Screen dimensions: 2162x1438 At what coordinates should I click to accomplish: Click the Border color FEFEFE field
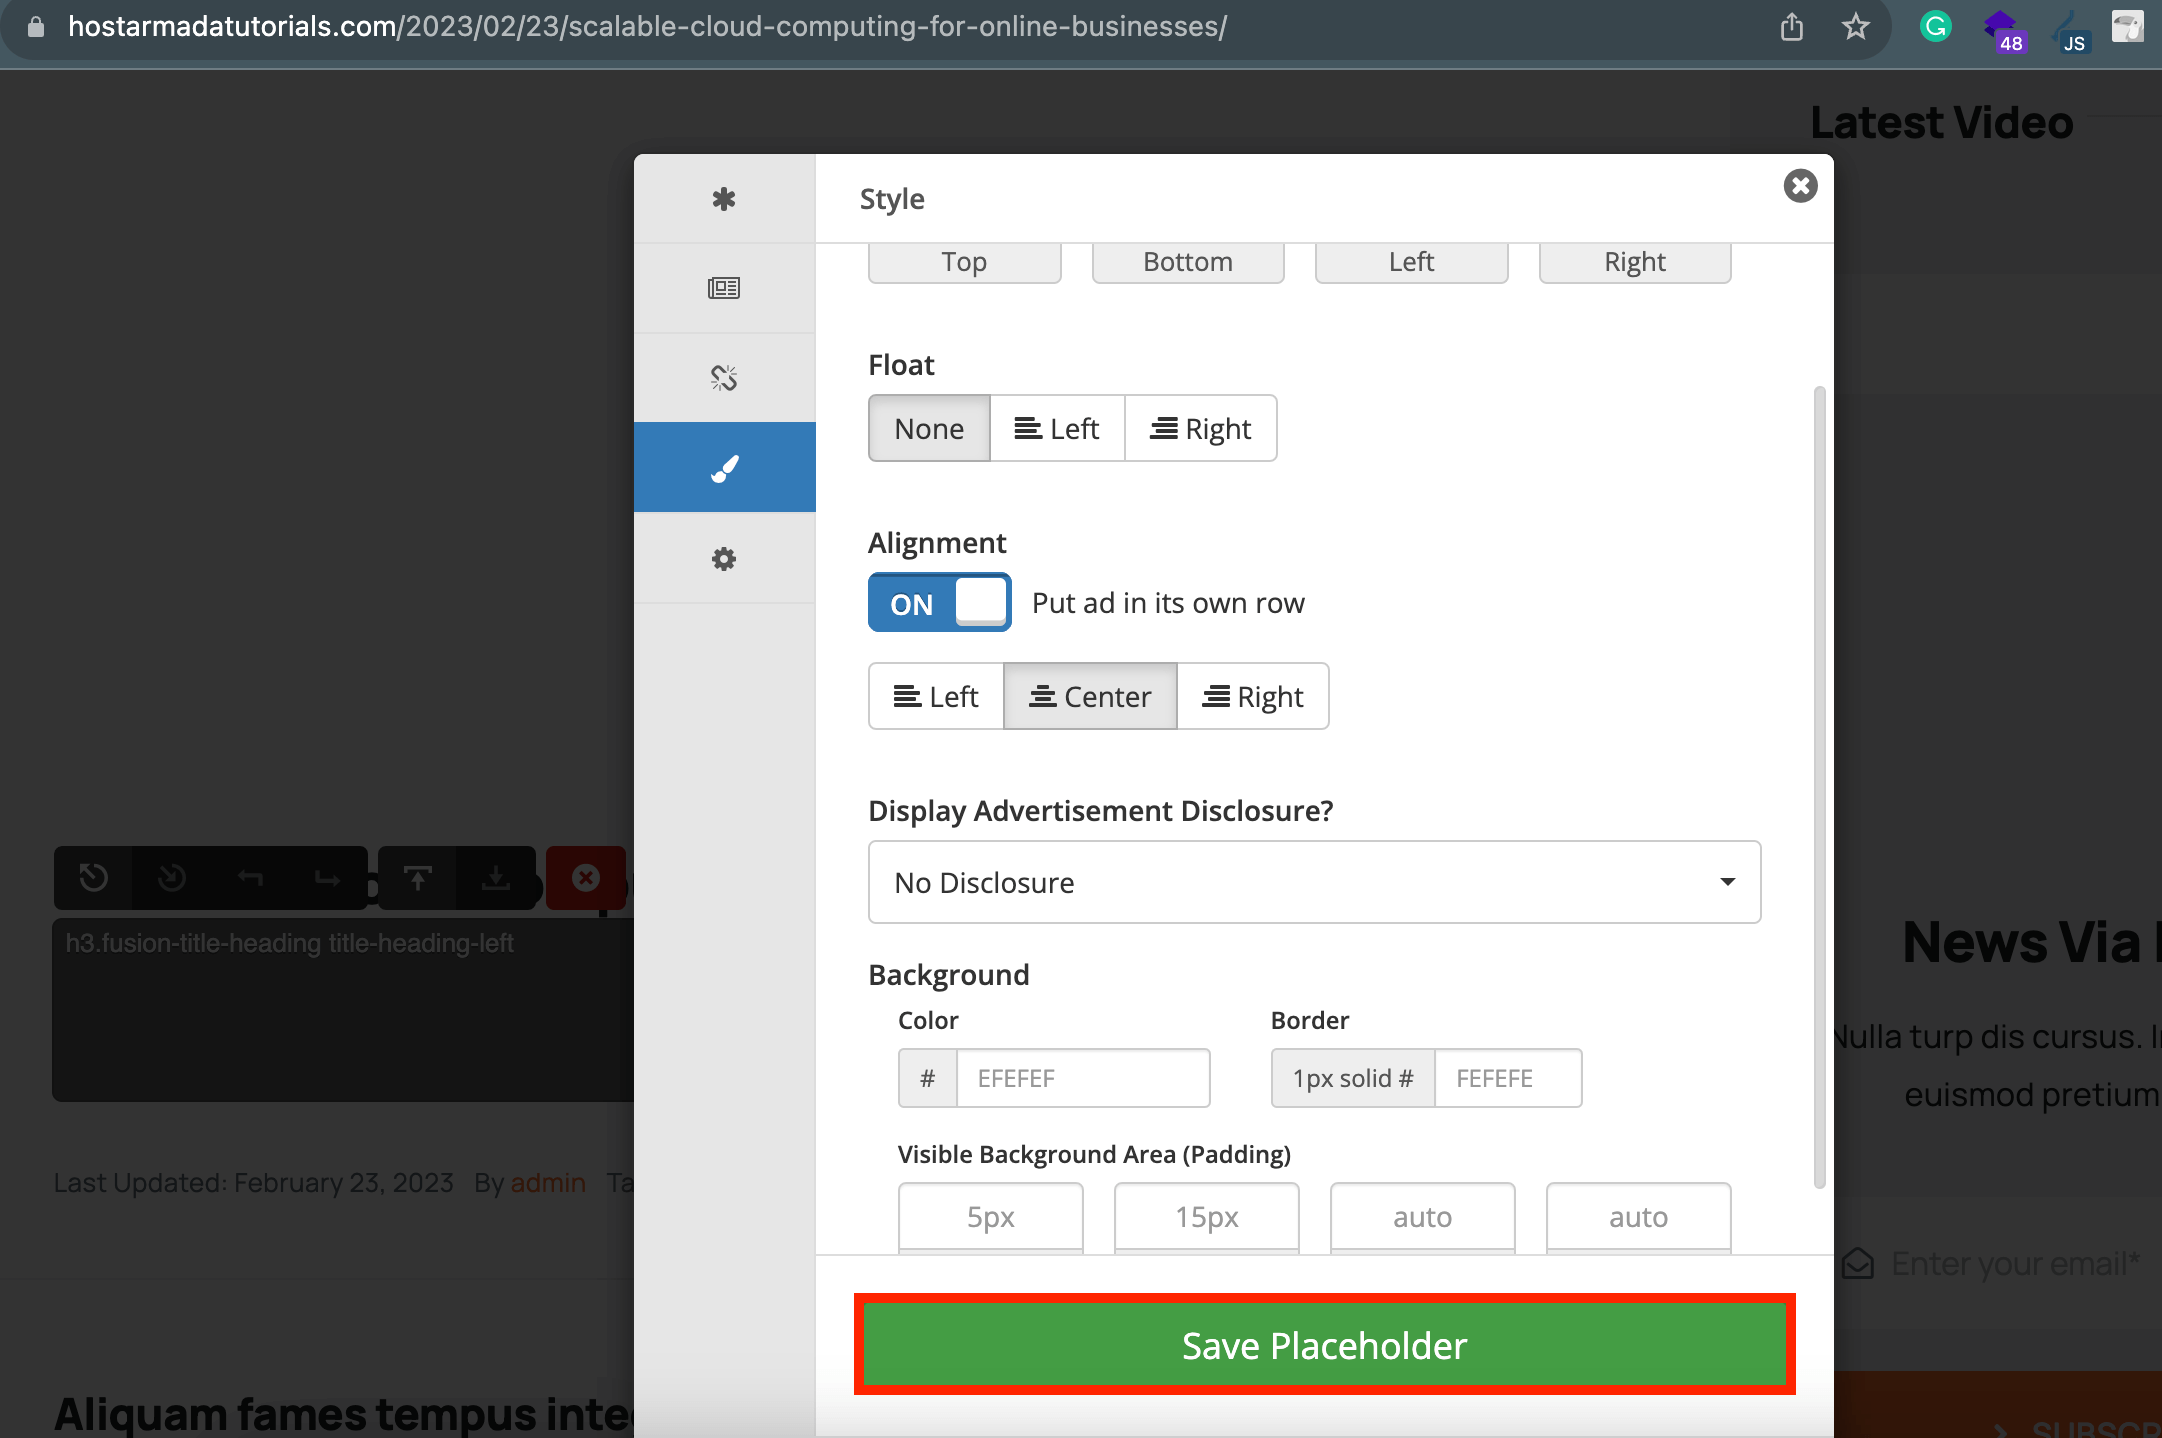coord(1508,1078)
